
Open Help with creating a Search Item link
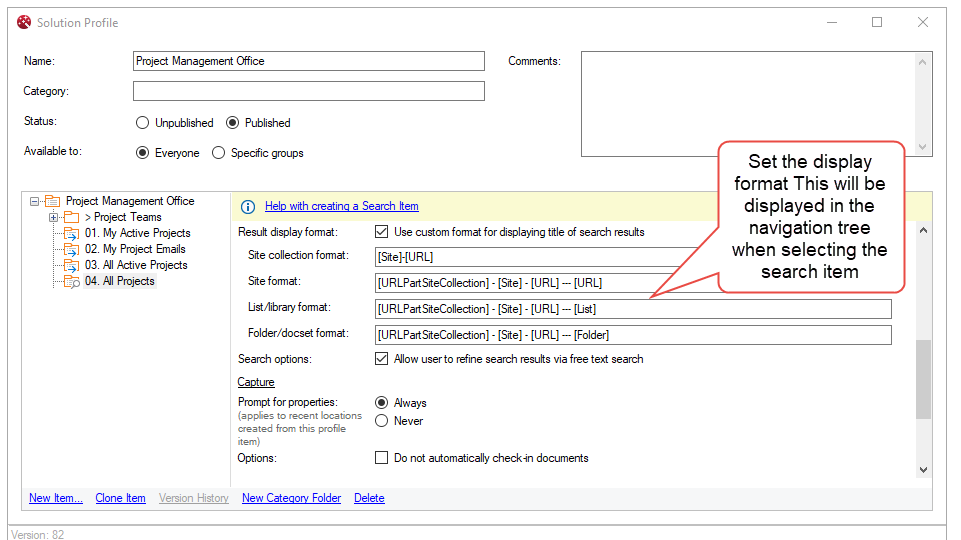point(341,206)
